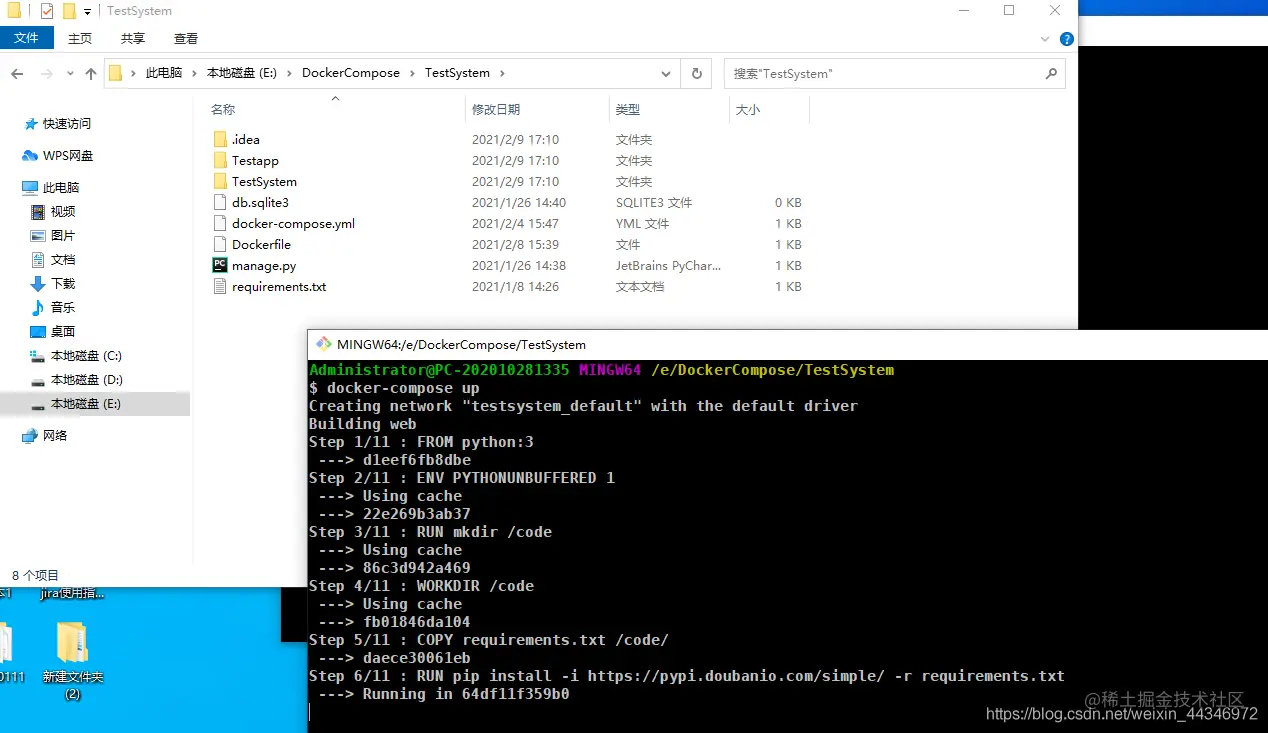Sort files by 修改日期 column header
1268x733 pixels.
(496, 110)
